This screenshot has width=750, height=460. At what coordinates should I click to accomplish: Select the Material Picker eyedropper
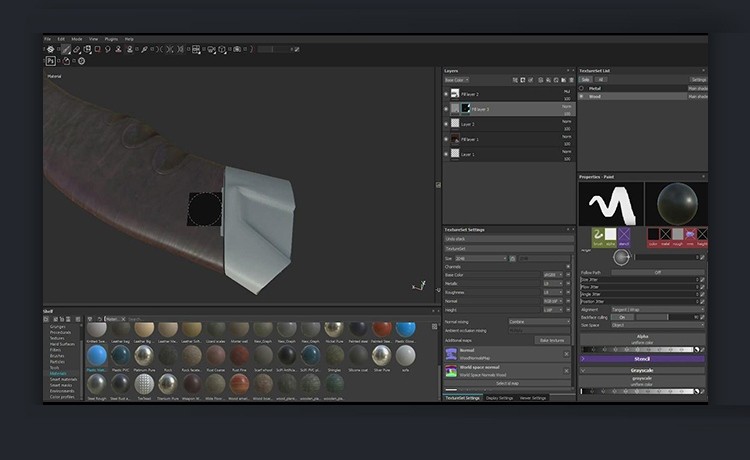click(x=144, y=49)
